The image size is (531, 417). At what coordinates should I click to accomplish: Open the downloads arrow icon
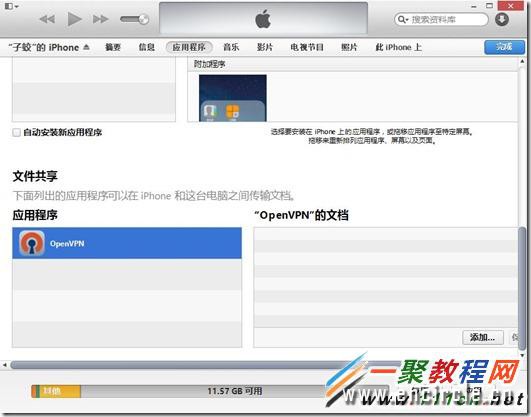[502, 19]
